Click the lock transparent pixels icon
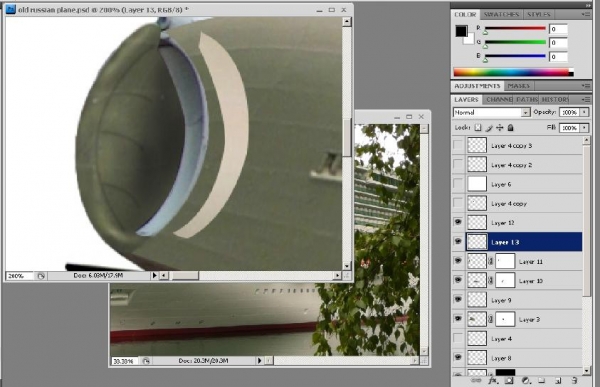Screen dimensions: 600x387 [x=478, y=127]
